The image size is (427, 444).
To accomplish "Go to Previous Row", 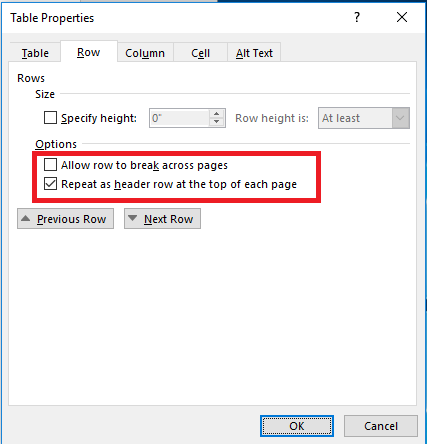I will tap(65, 219).
